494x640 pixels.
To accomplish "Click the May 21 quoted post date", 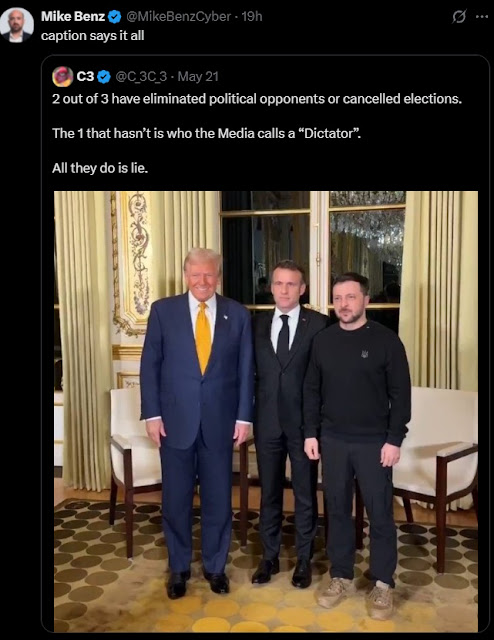I will tap(198, 76).
